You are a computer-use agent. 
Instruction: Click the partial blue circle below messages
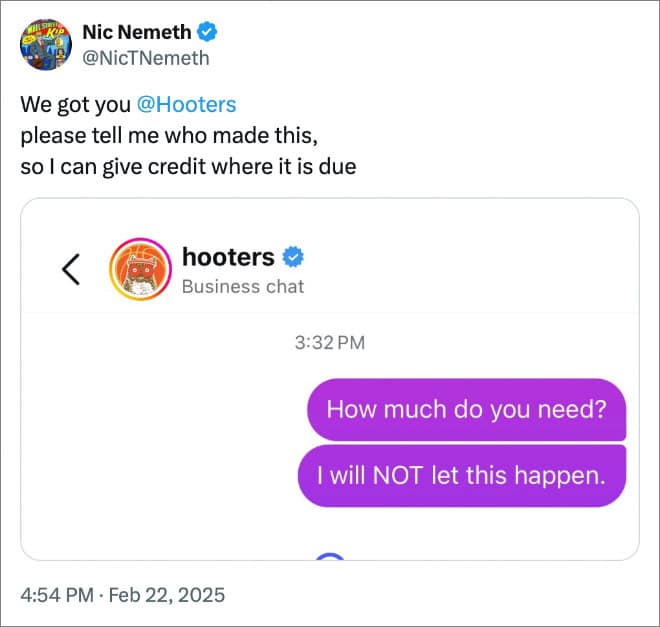(x=330, y=557)
